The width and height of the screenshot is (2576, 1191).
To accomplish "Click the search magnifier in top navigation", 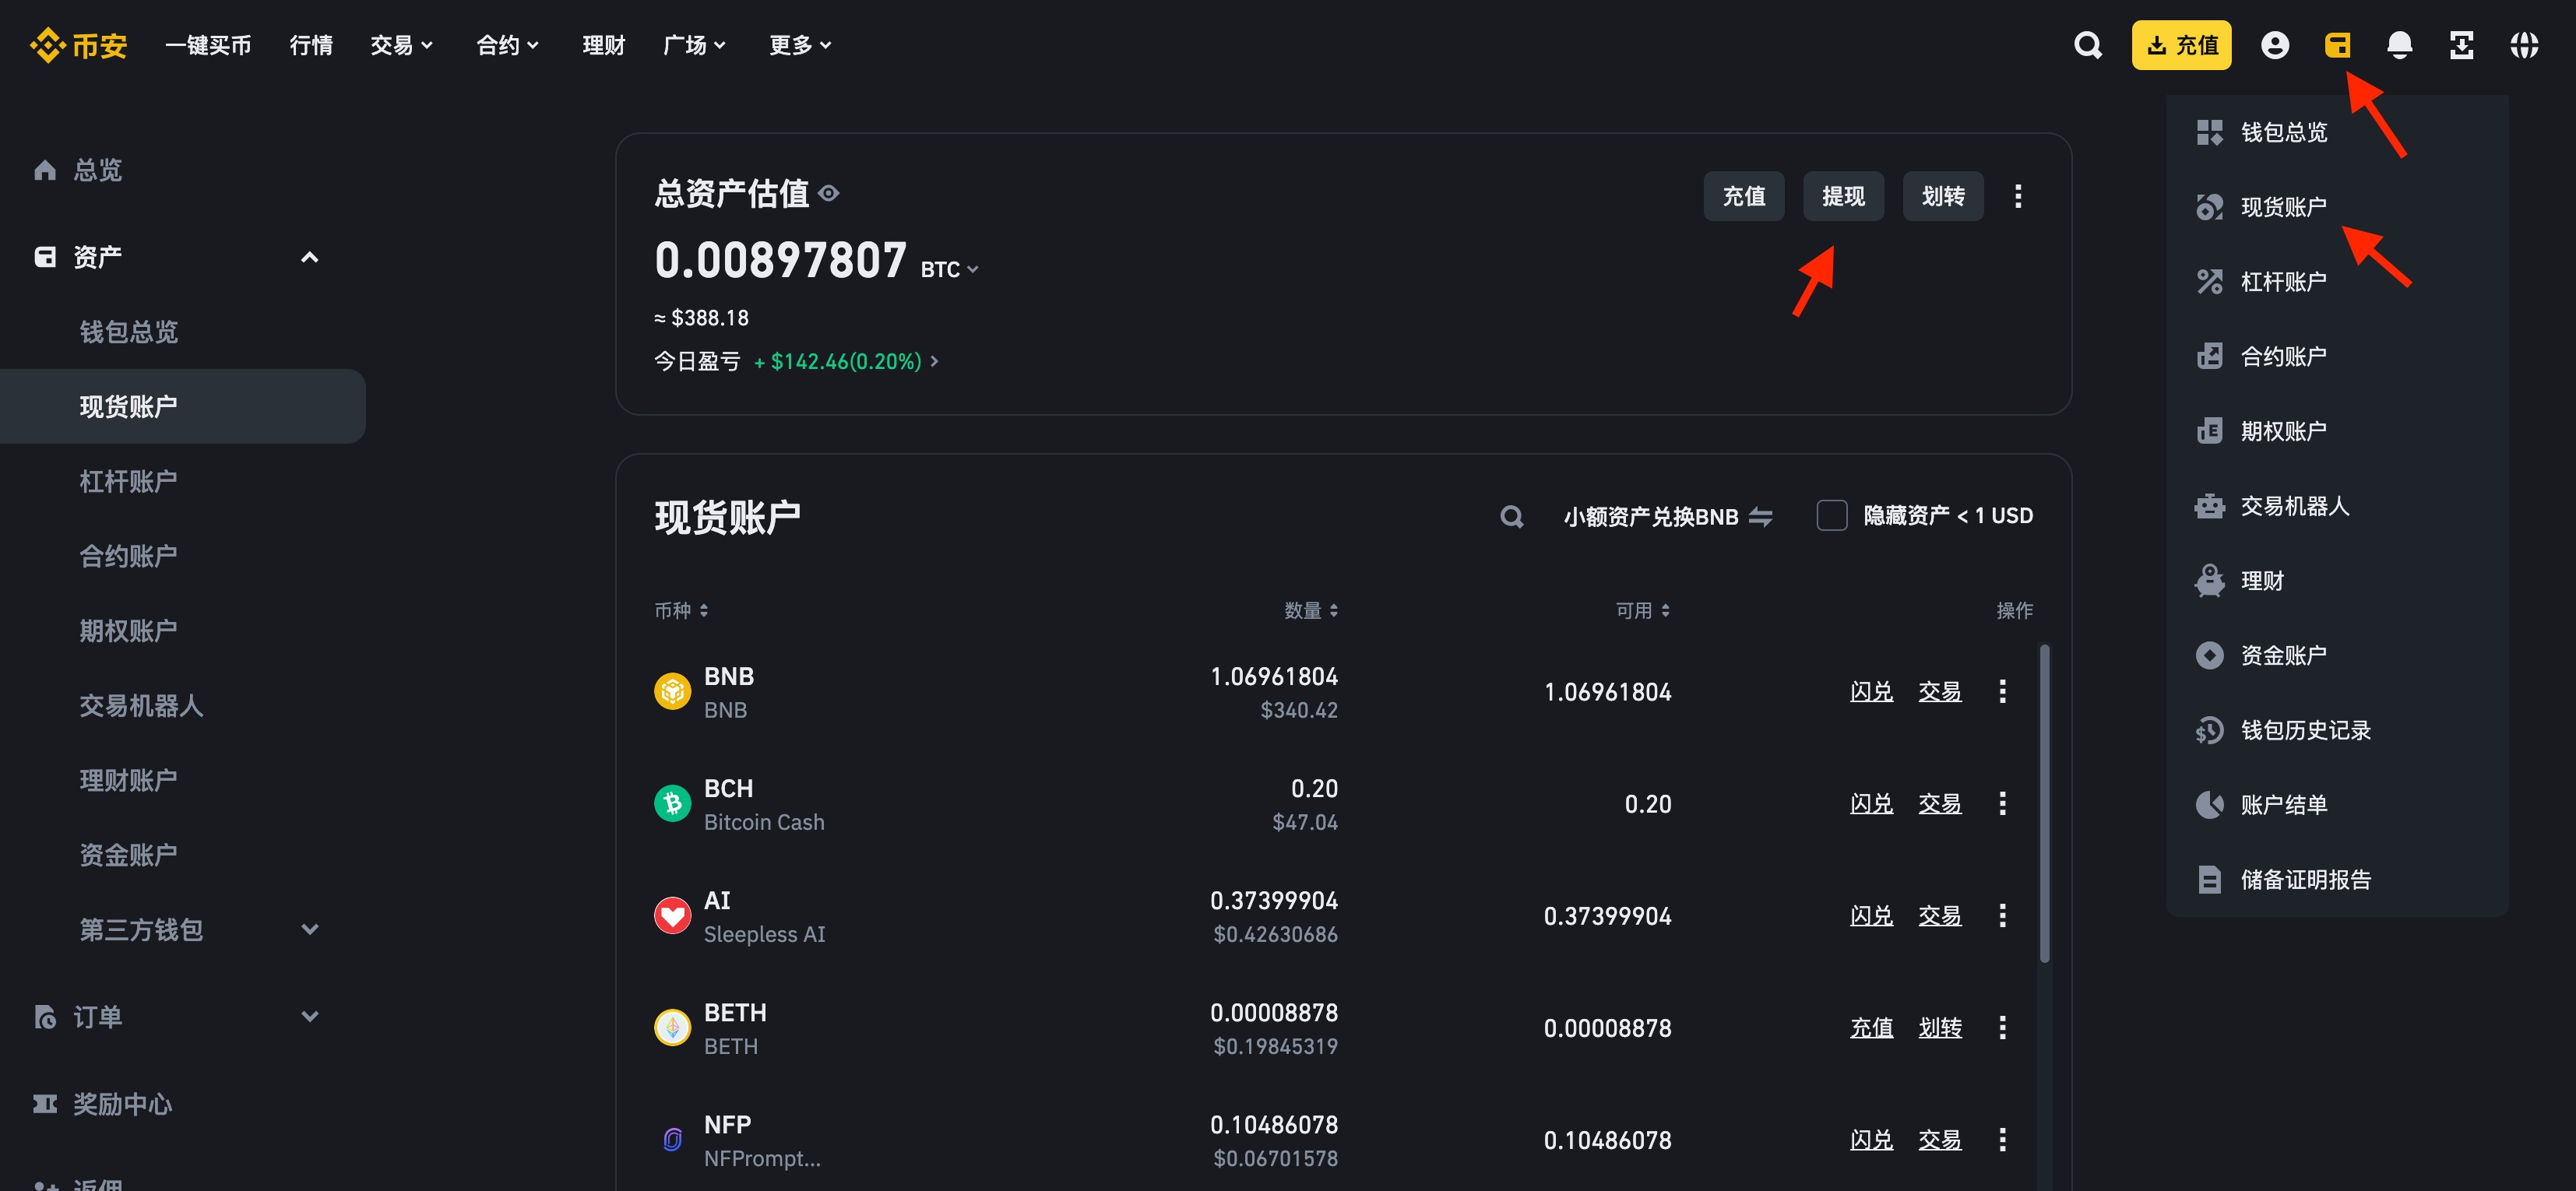I will 2087,45.
